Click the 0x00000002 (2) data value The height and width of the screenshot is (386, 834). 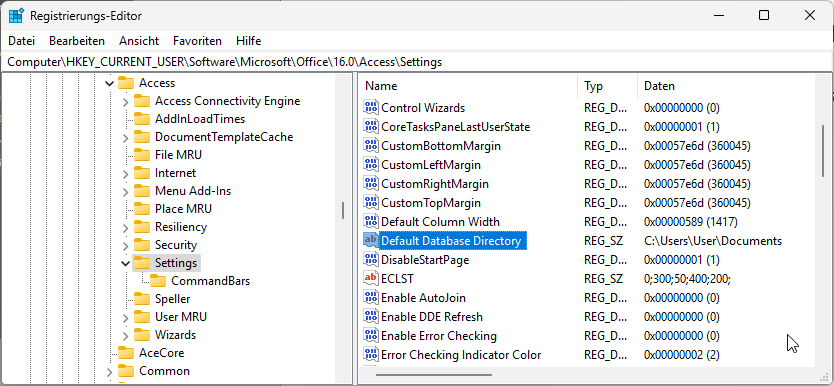click(681, 355)
